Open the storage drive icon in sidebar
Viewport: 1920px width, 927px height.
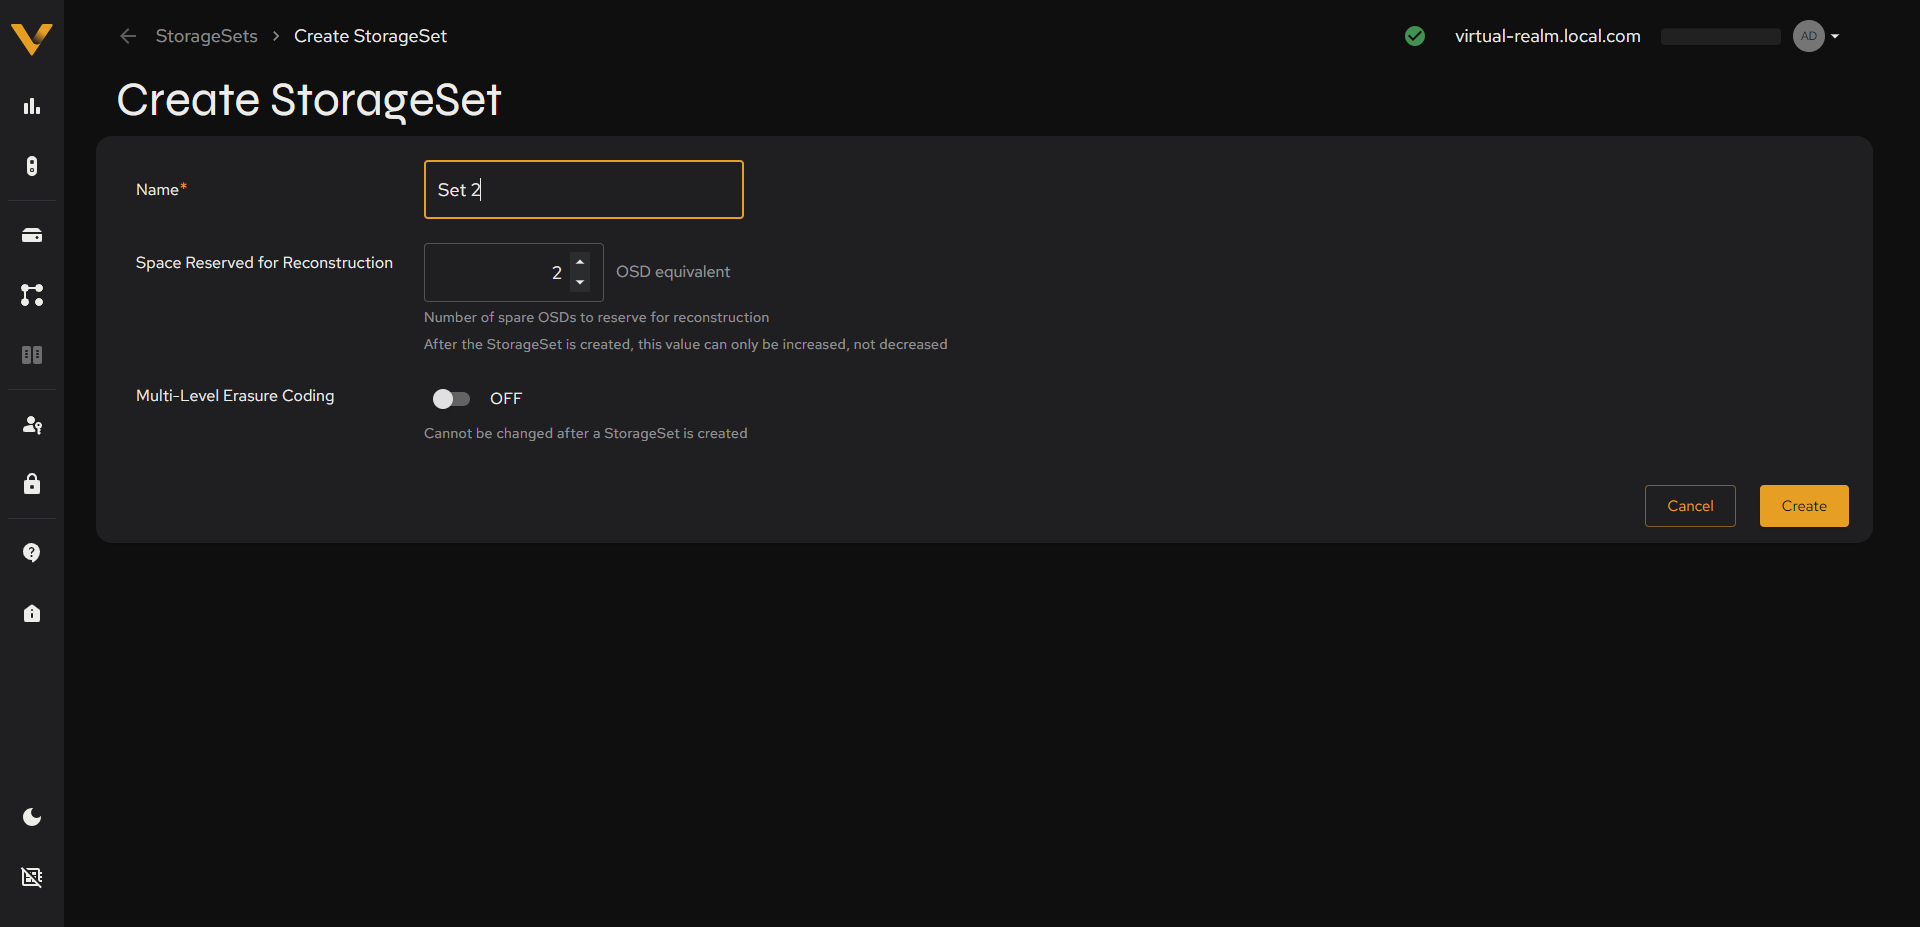(x=32, y=235)
